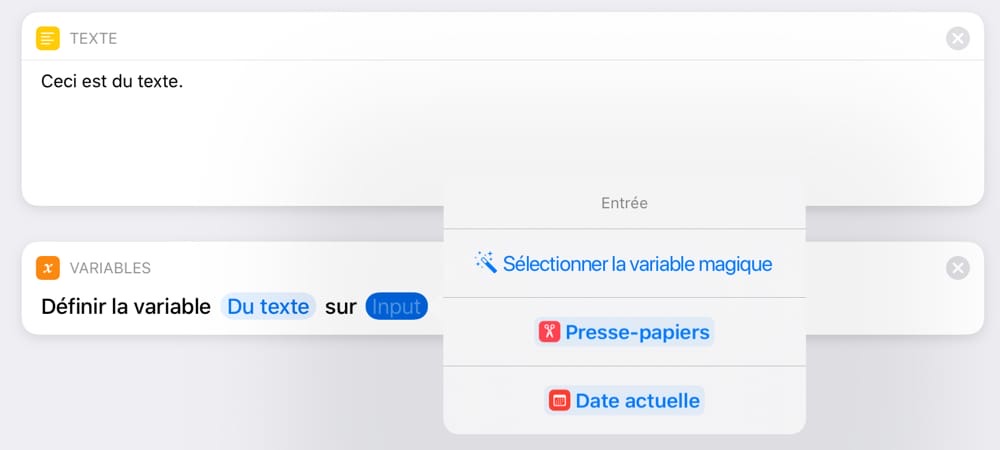The width and height of the screenshot is (1000, 450).
Task: Click the yellow Texte action icon
Action: point(48,38)
